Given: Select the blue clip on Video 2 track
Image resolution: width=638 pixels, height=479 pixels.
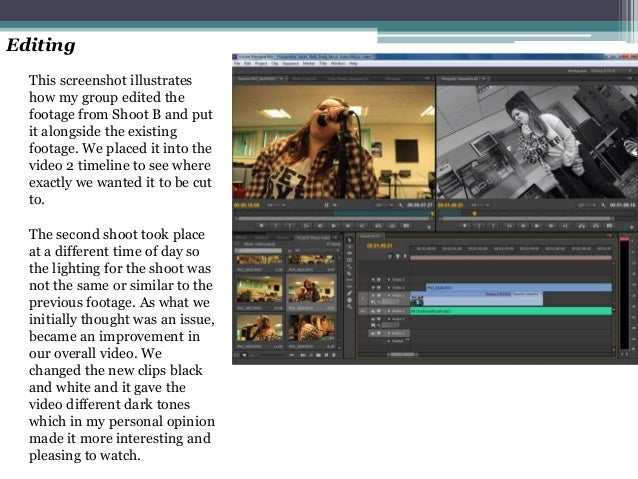Looking at the screenshot, I should 519,287.
